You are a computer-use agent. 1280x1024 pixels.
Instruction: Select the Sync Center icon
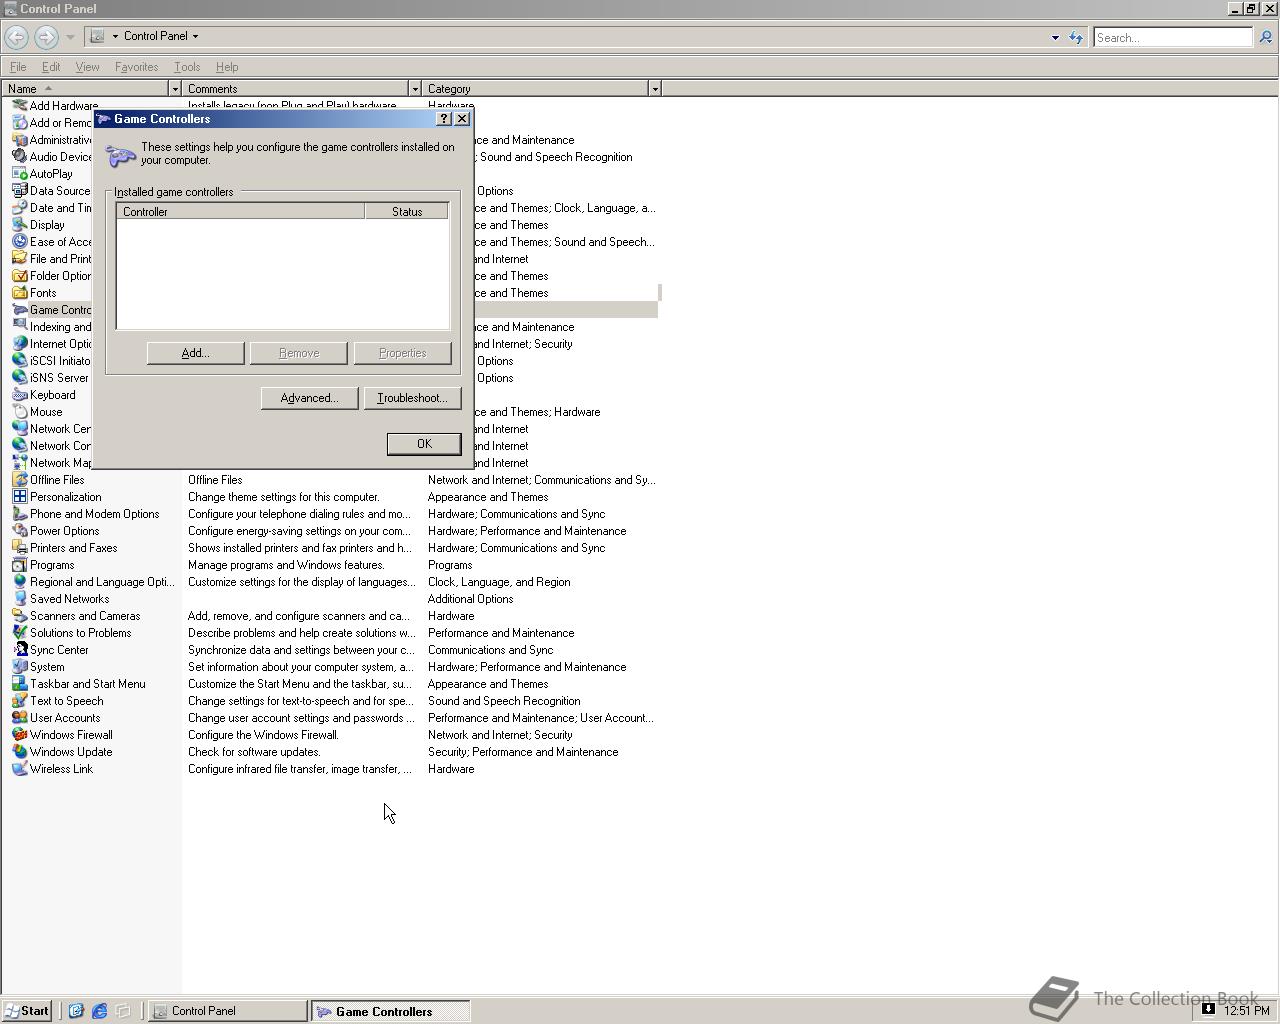(19, 650)
